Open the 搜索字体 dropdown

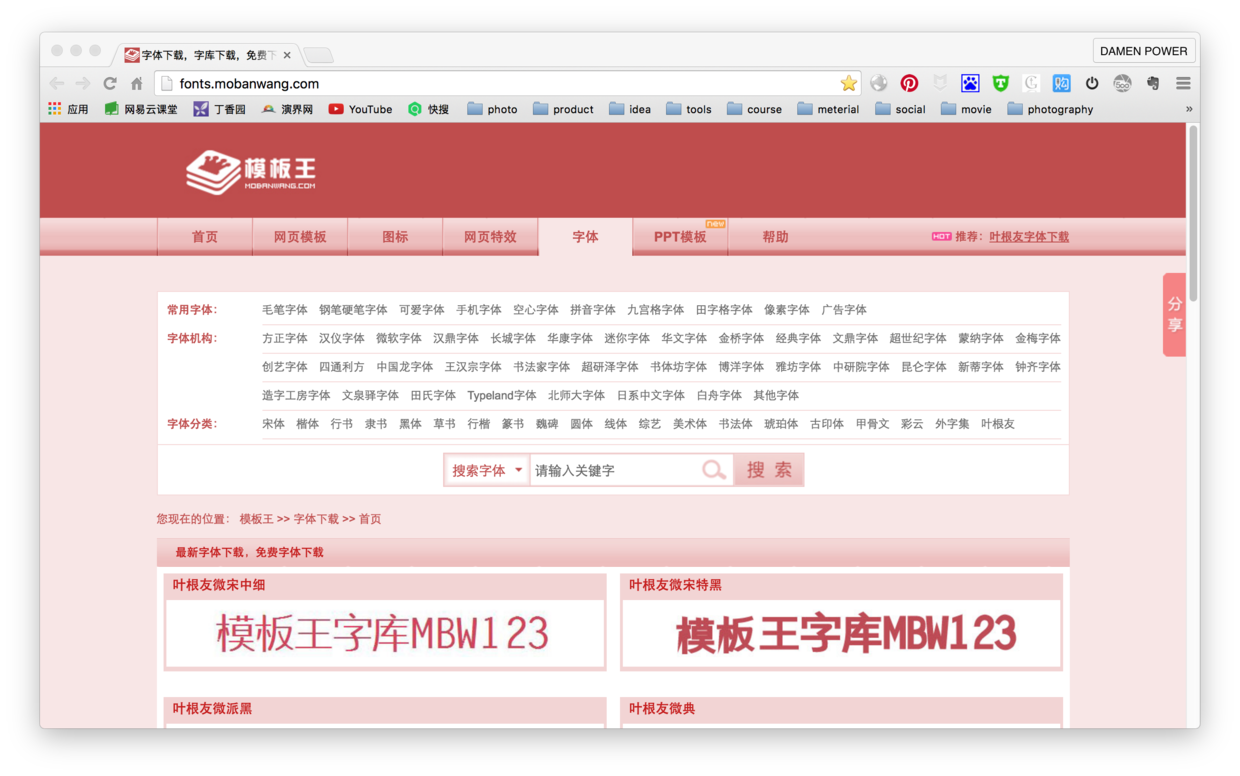click(x=487, y=470)
